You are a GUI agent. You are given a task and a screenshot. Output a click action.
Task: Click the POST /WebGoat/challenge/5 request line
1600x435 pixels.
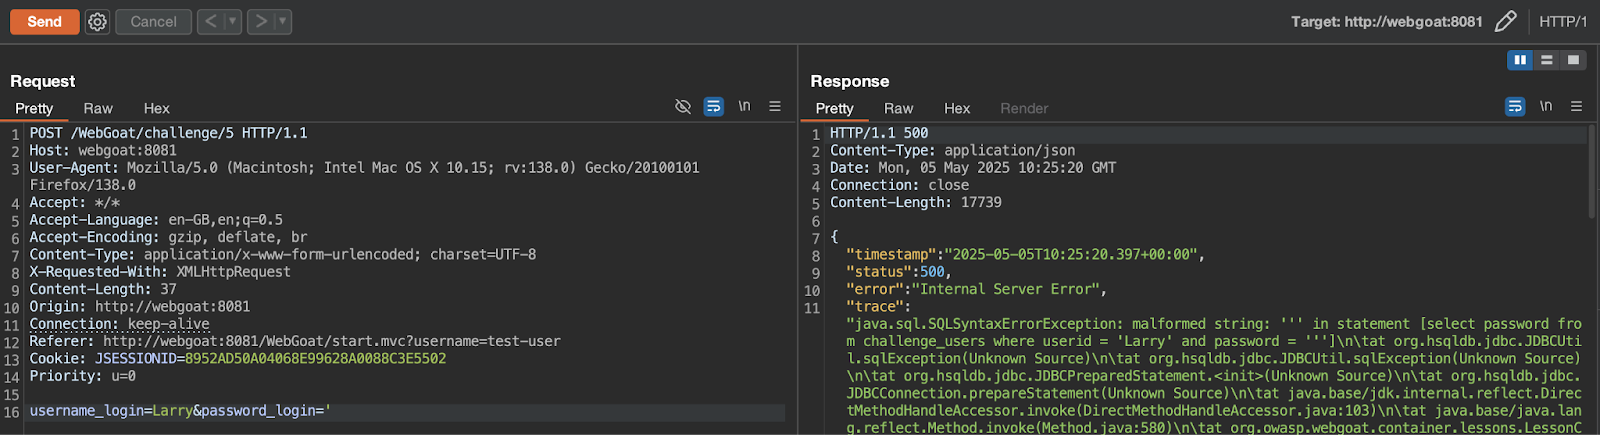[168, 133]
